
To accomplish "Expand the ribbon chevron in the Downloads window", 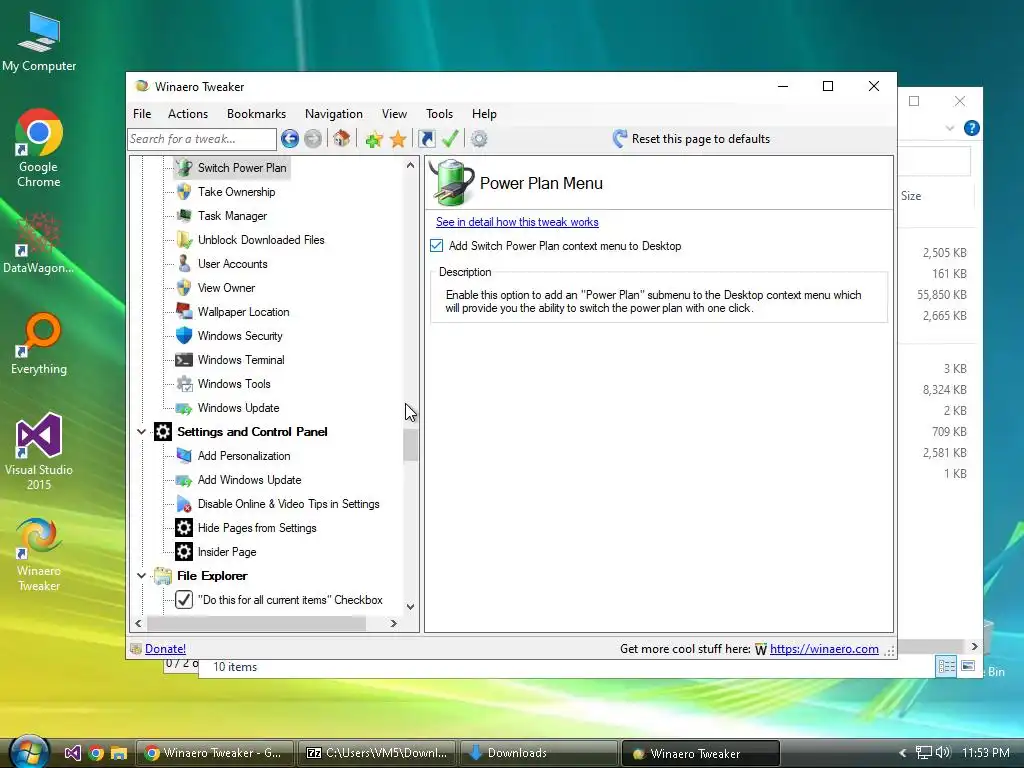I will click(950, 128).
